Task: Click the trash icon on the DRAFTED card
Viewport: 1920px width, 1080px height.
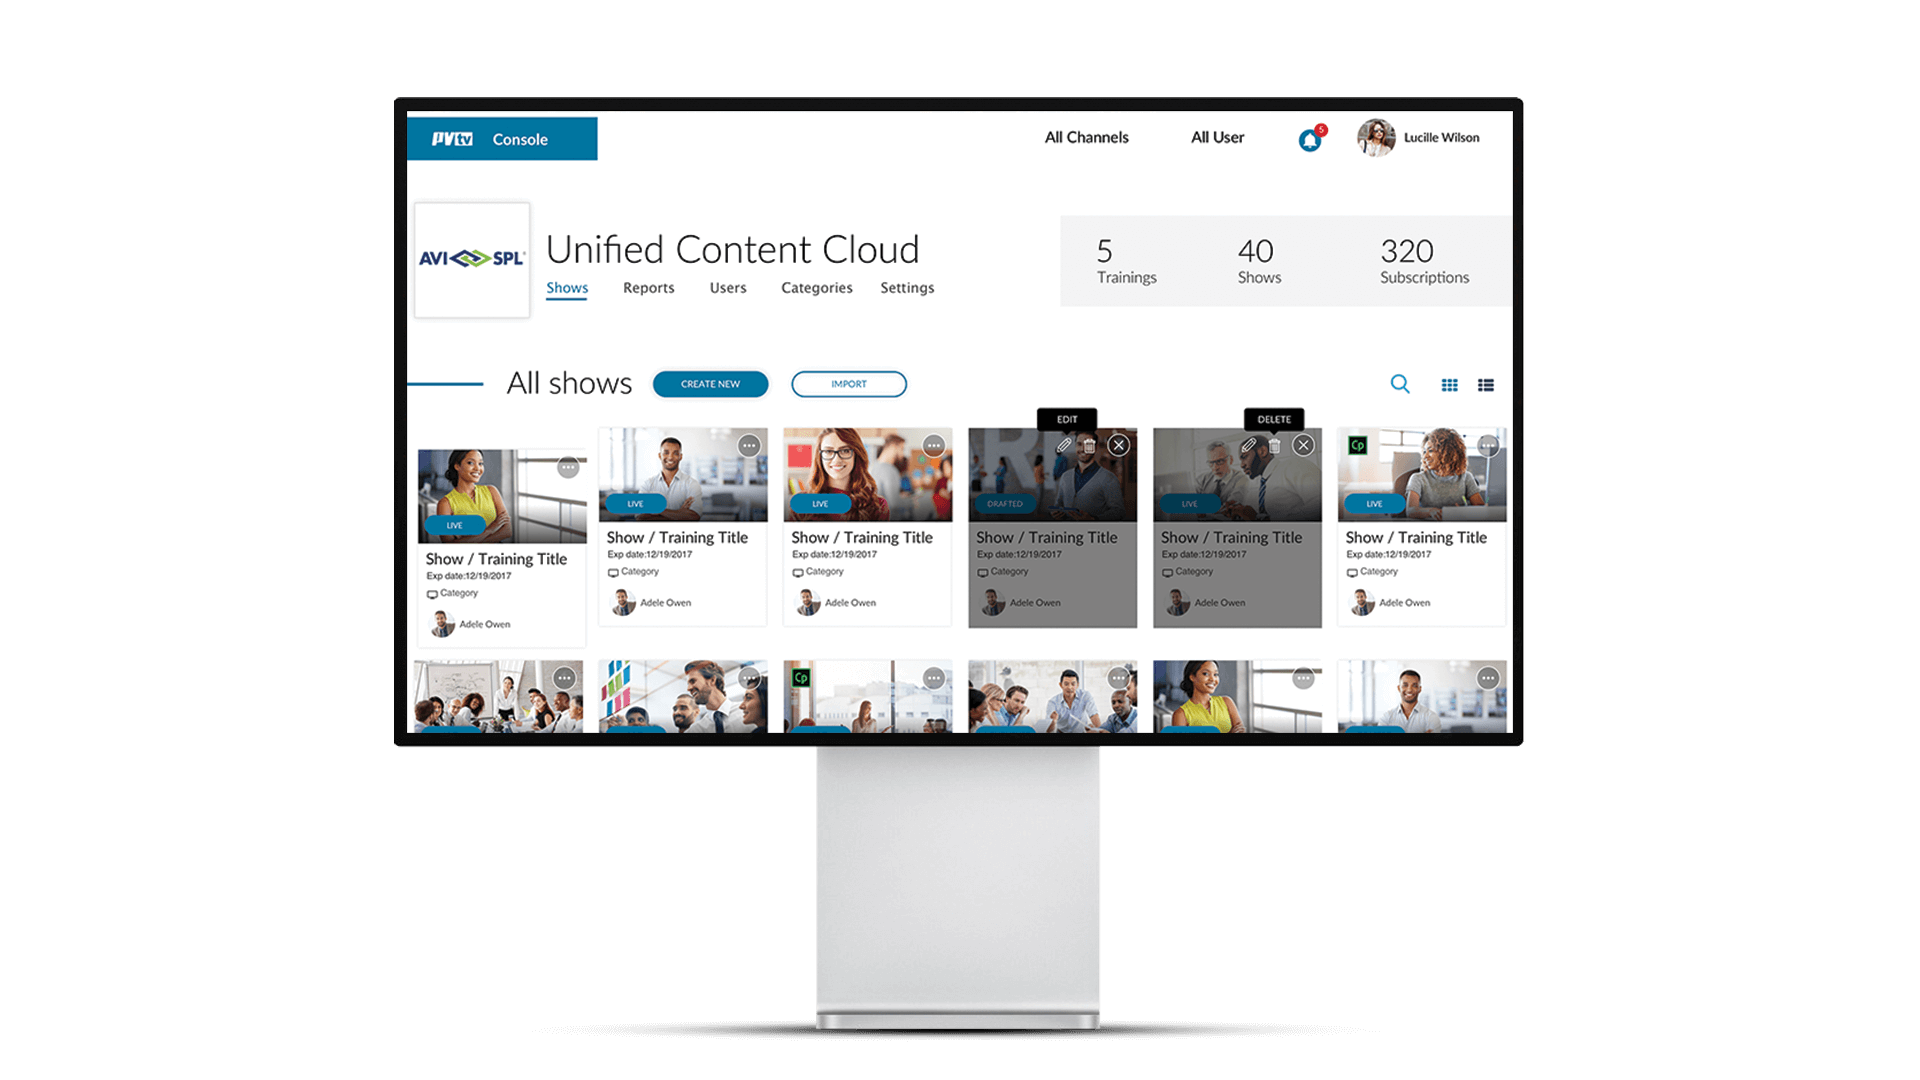Action: [1090, 446]
